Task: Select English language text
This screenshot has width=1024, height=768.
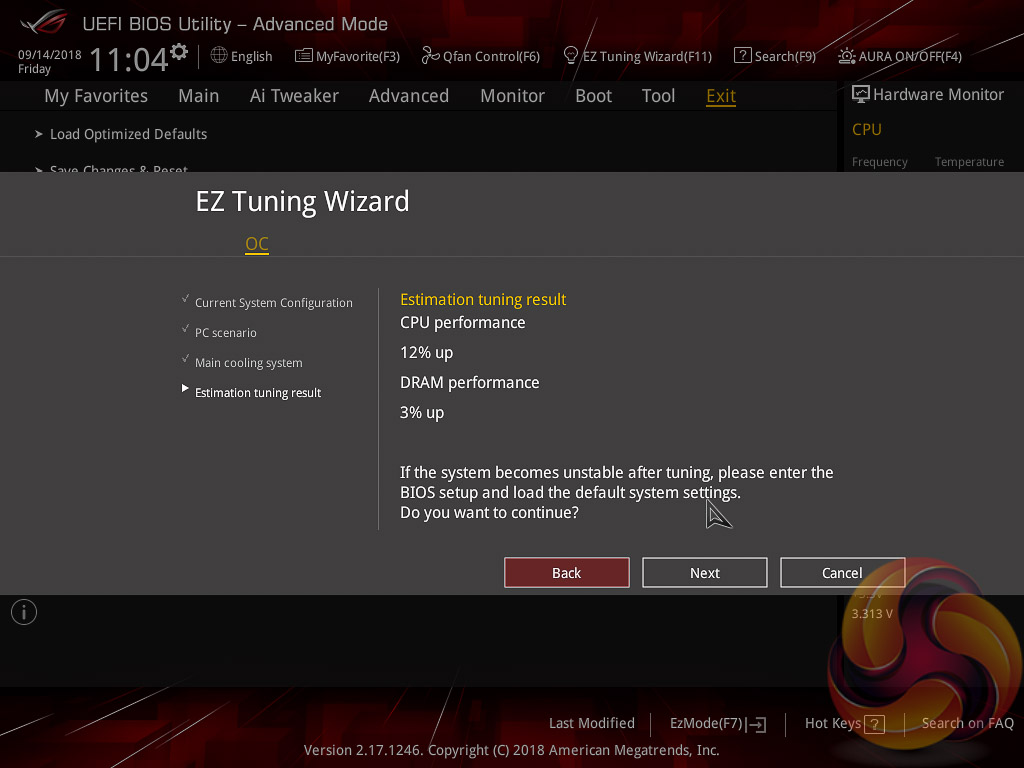Action: (x=251, y=56)
